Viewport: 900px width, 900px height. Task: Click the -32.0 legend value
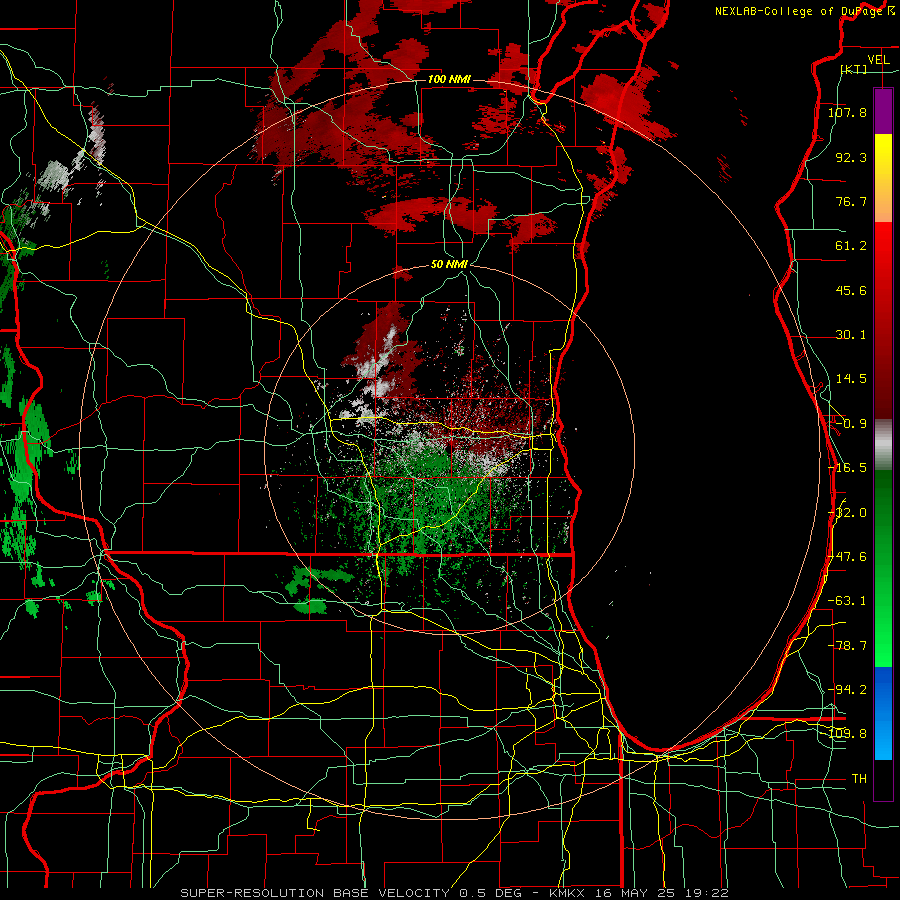(x=847, y=513)
